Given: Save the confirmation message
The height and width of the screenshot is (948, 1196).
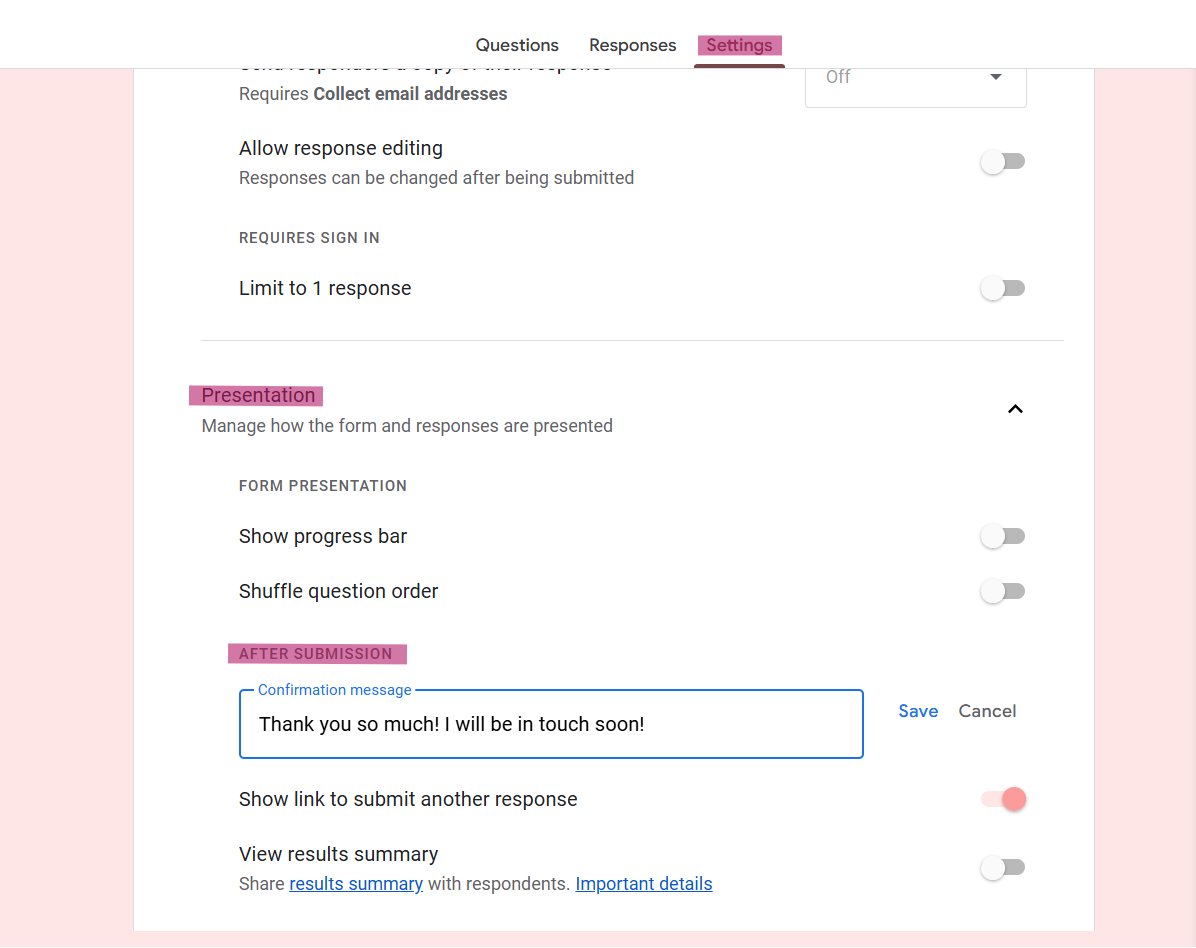Looking at the screenshot, I should [918, 711].
